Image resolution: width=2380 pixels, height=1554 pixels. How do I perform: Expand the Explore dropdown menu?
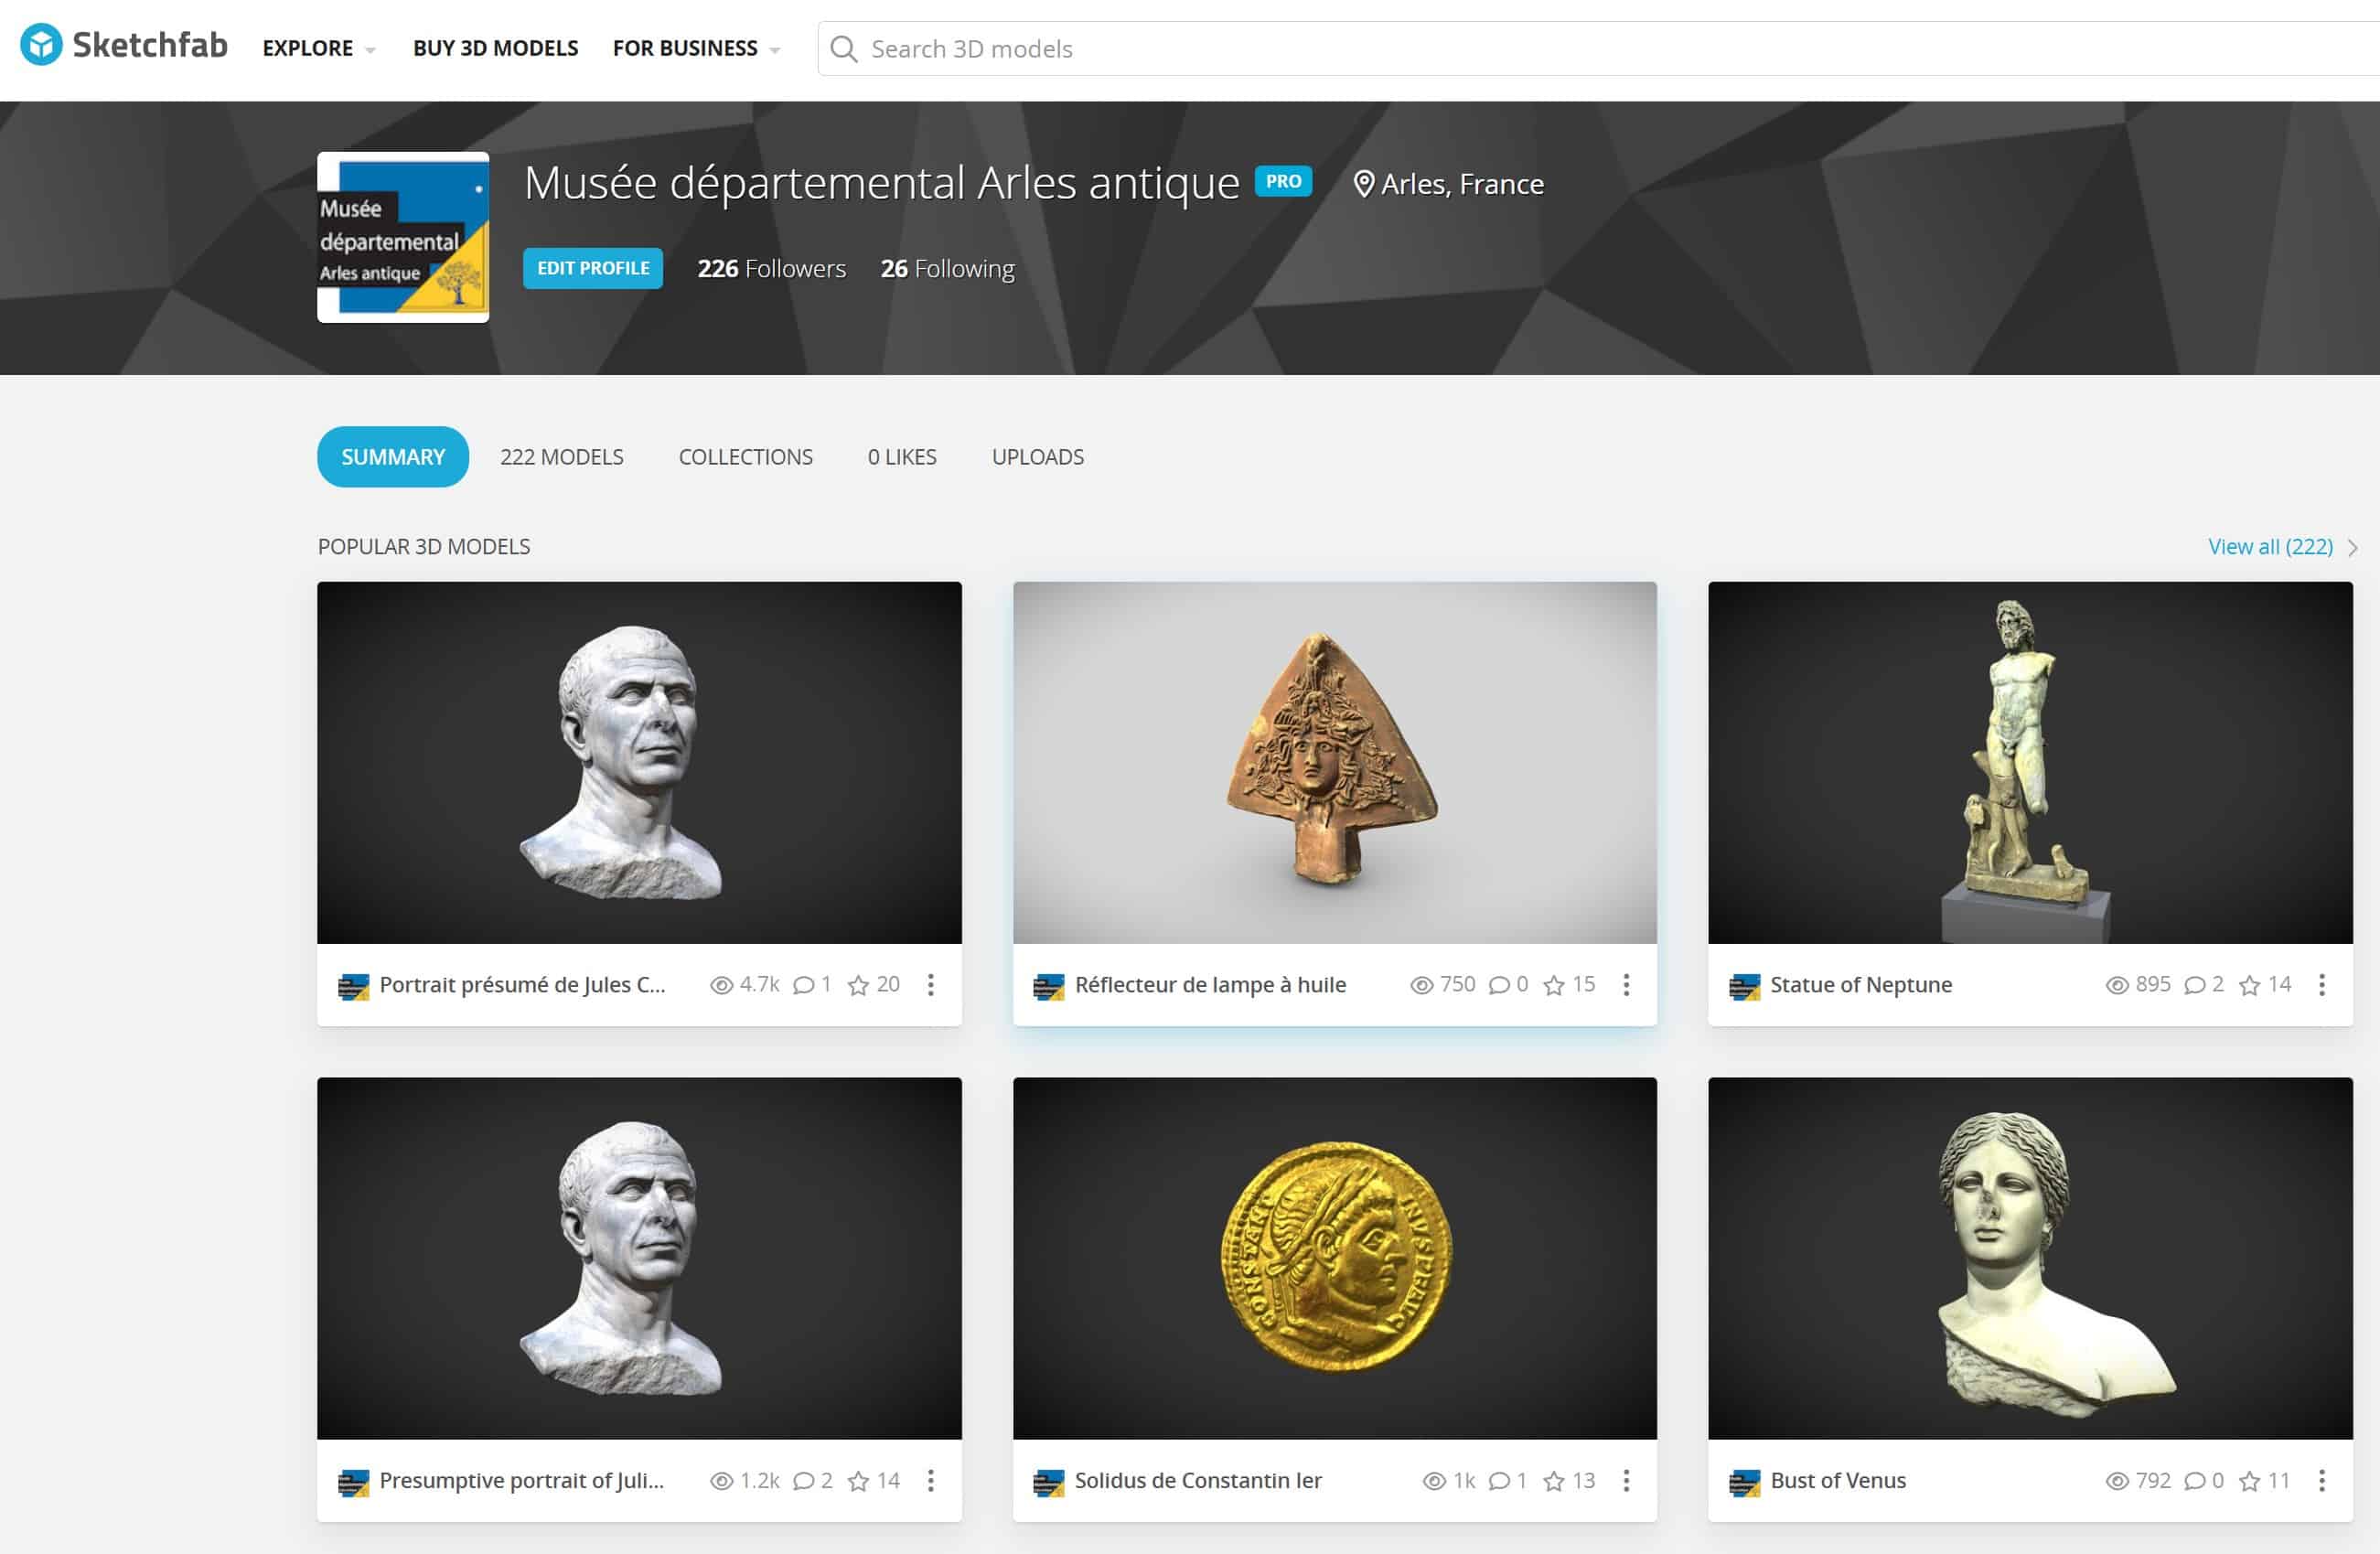319,48
